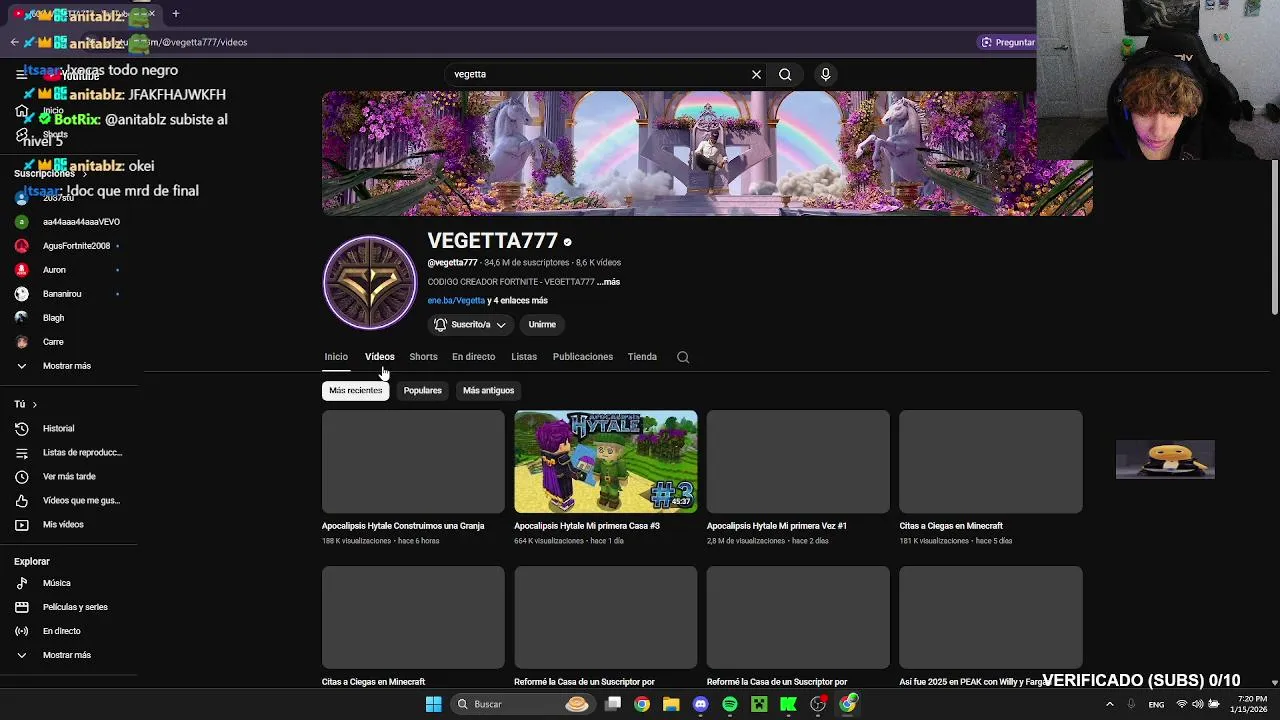Click the notification bell on Suscrito/a

coord(440,324)
